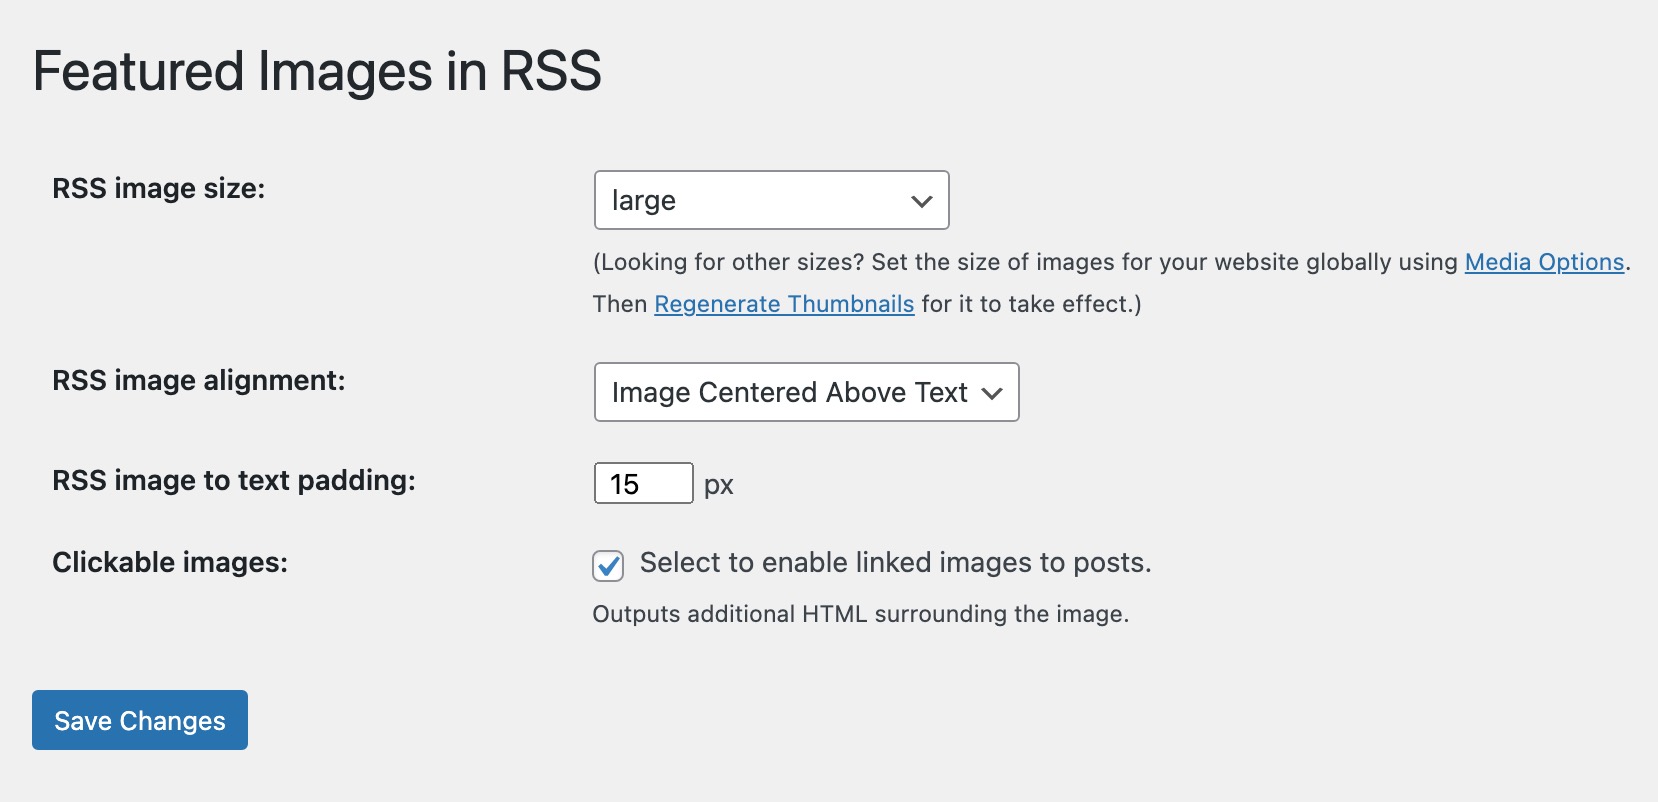This screenshot has width=1658, height=802.
Task: Click the chevron next to "Image Centered Above Text"
Action: (992, 393)
